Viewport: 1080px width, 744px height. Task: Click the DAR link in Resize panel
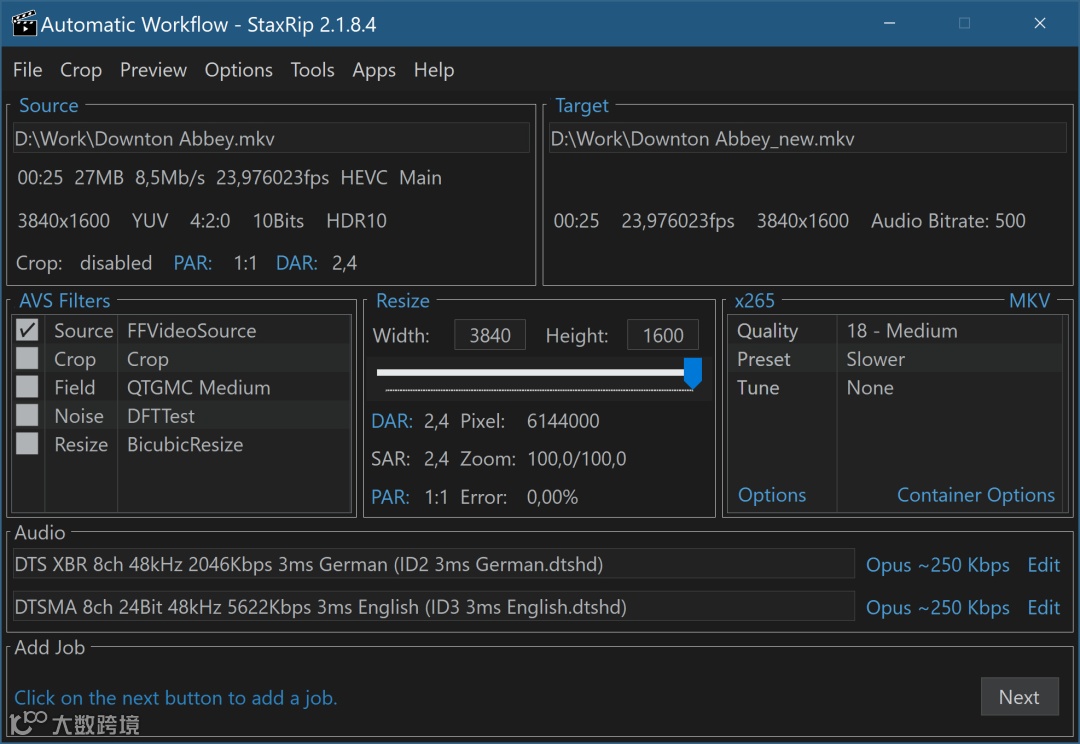pyautogui.click(x=392, y=421)
